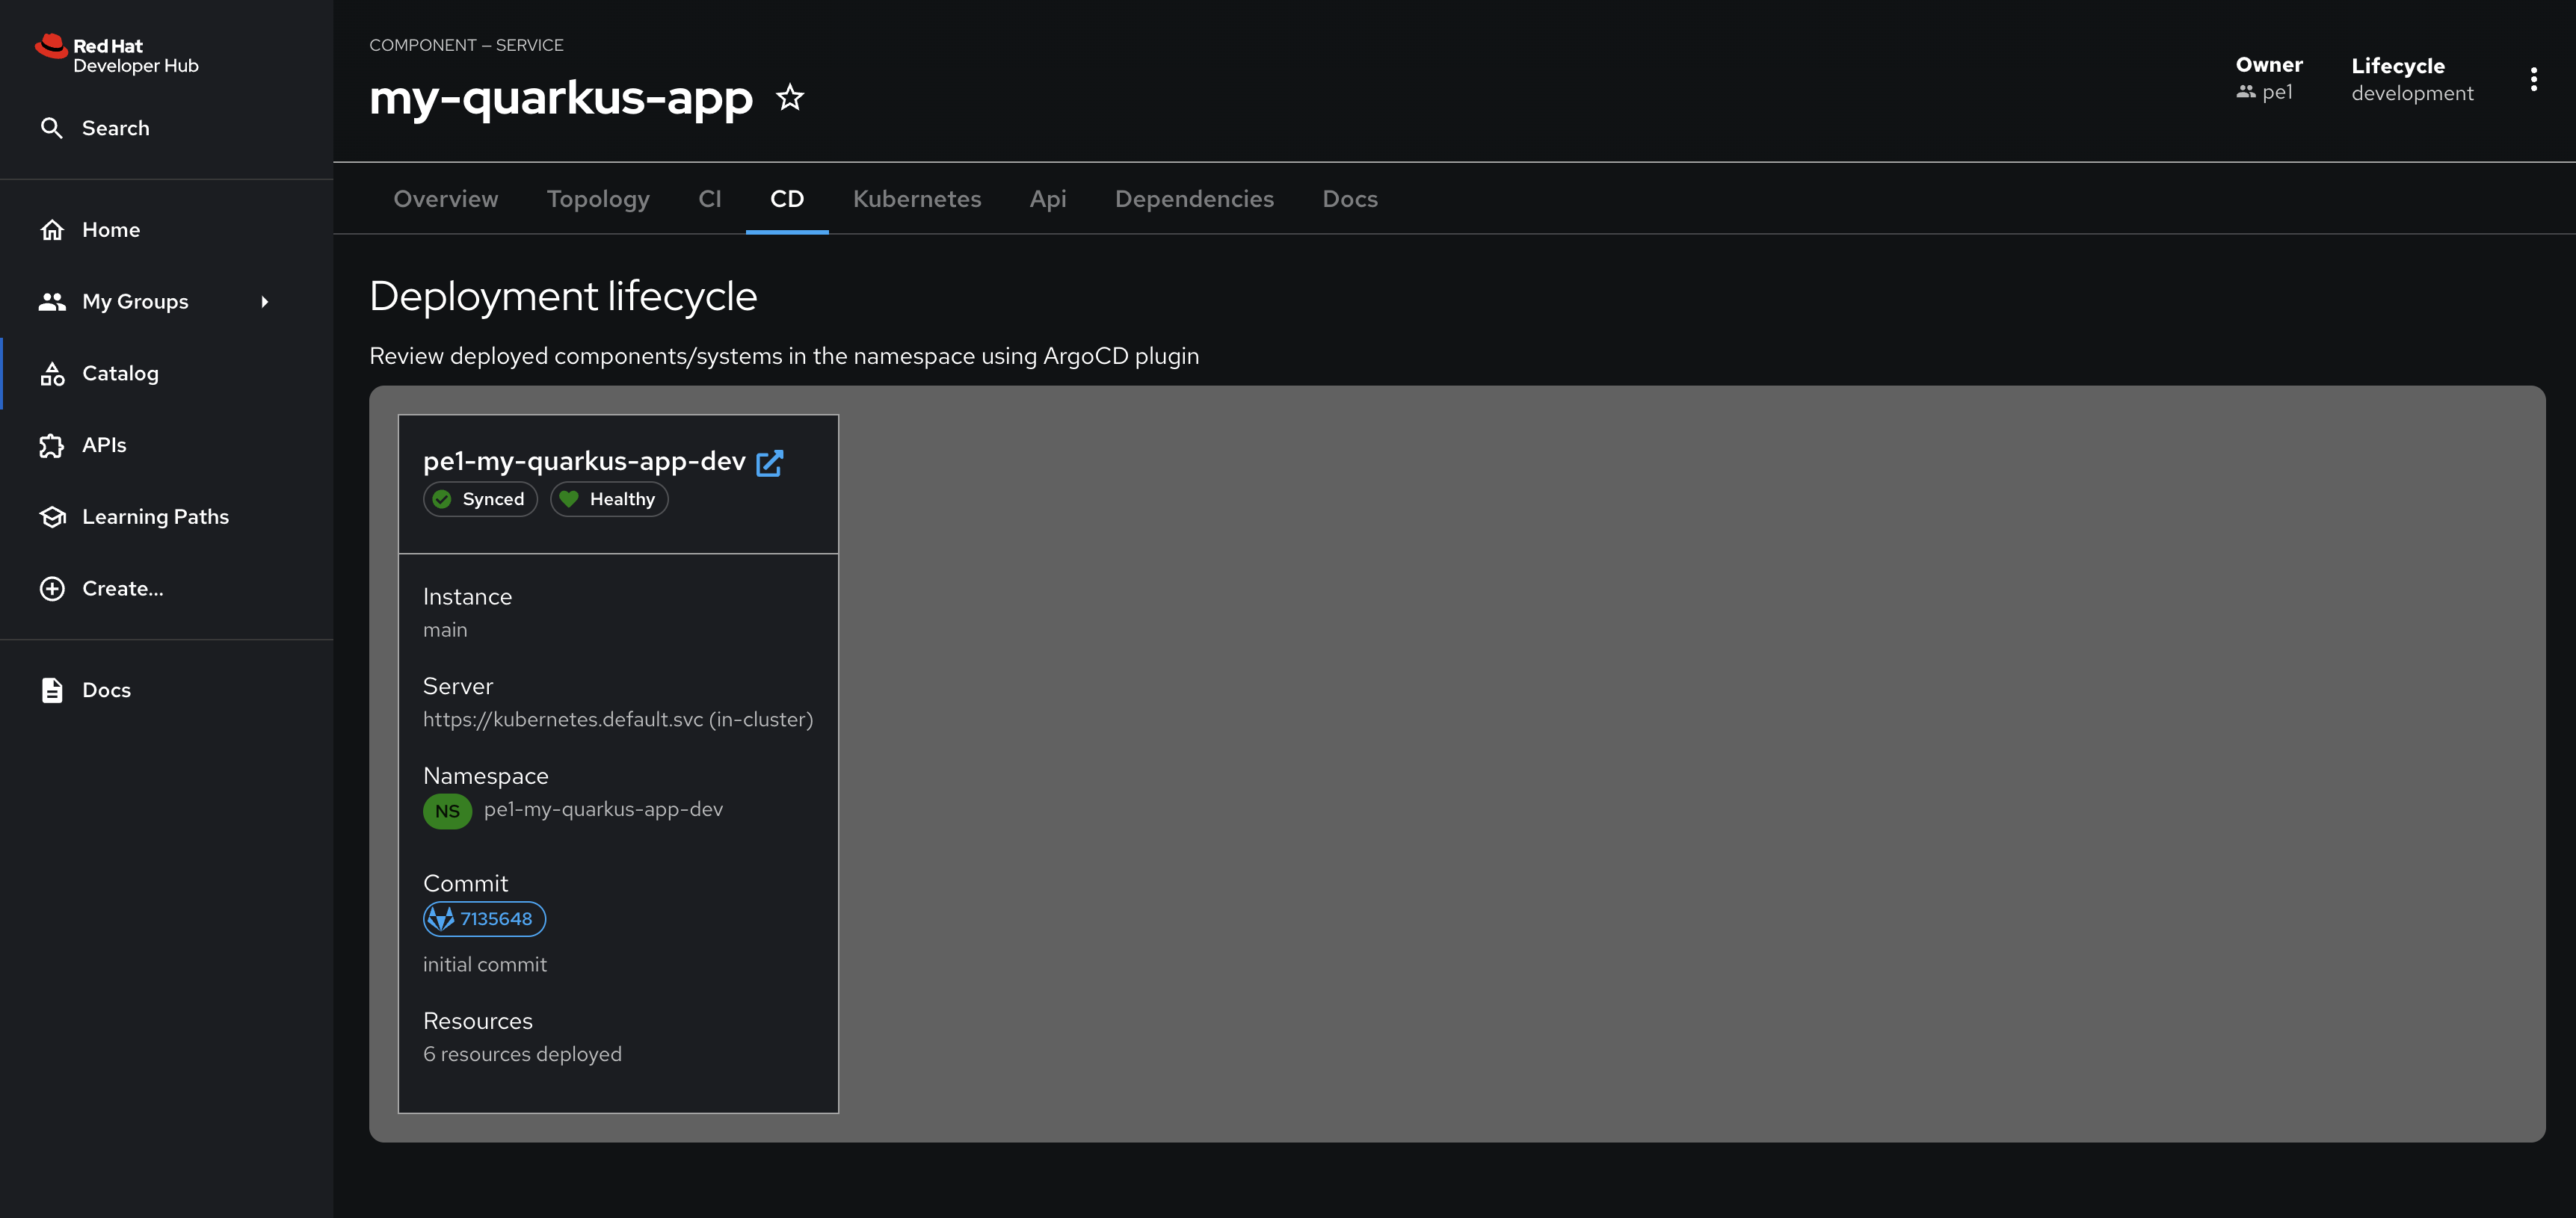The image size is (2576, 1218).
Task: Open the Create... sidebar item
Action: coord(166,589)
